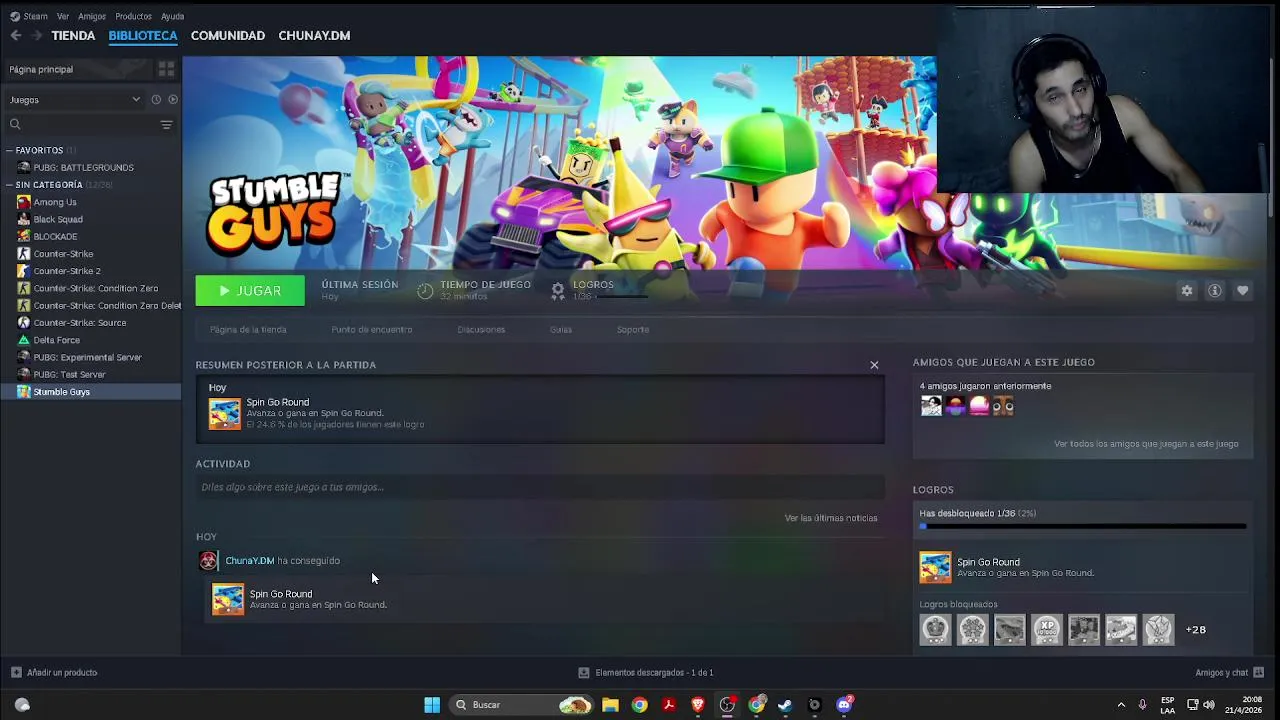Switch to COMUNIDAD tab
The width and height of the screenshot is (1280, 720).
click(228, 35)
